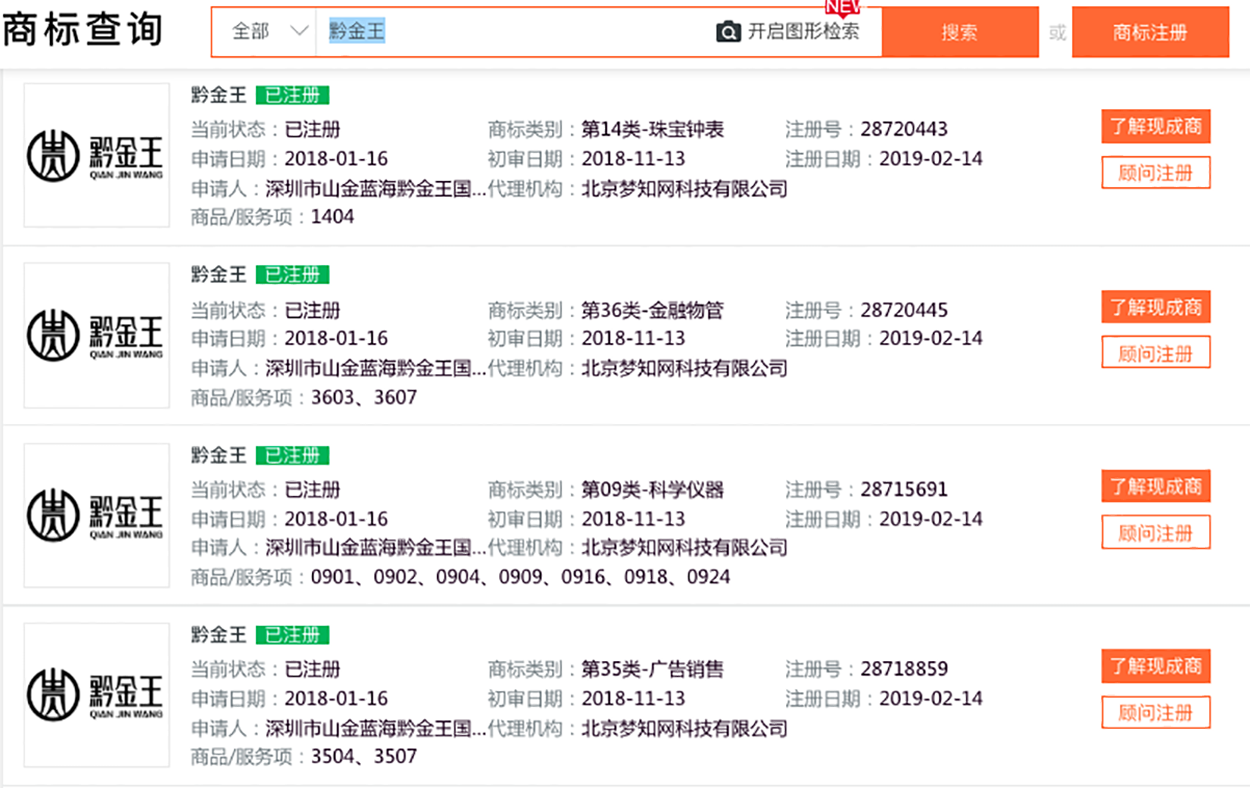Click category text 第36类-金融物管
The image size is (1250, 788).
pos(652,310)
